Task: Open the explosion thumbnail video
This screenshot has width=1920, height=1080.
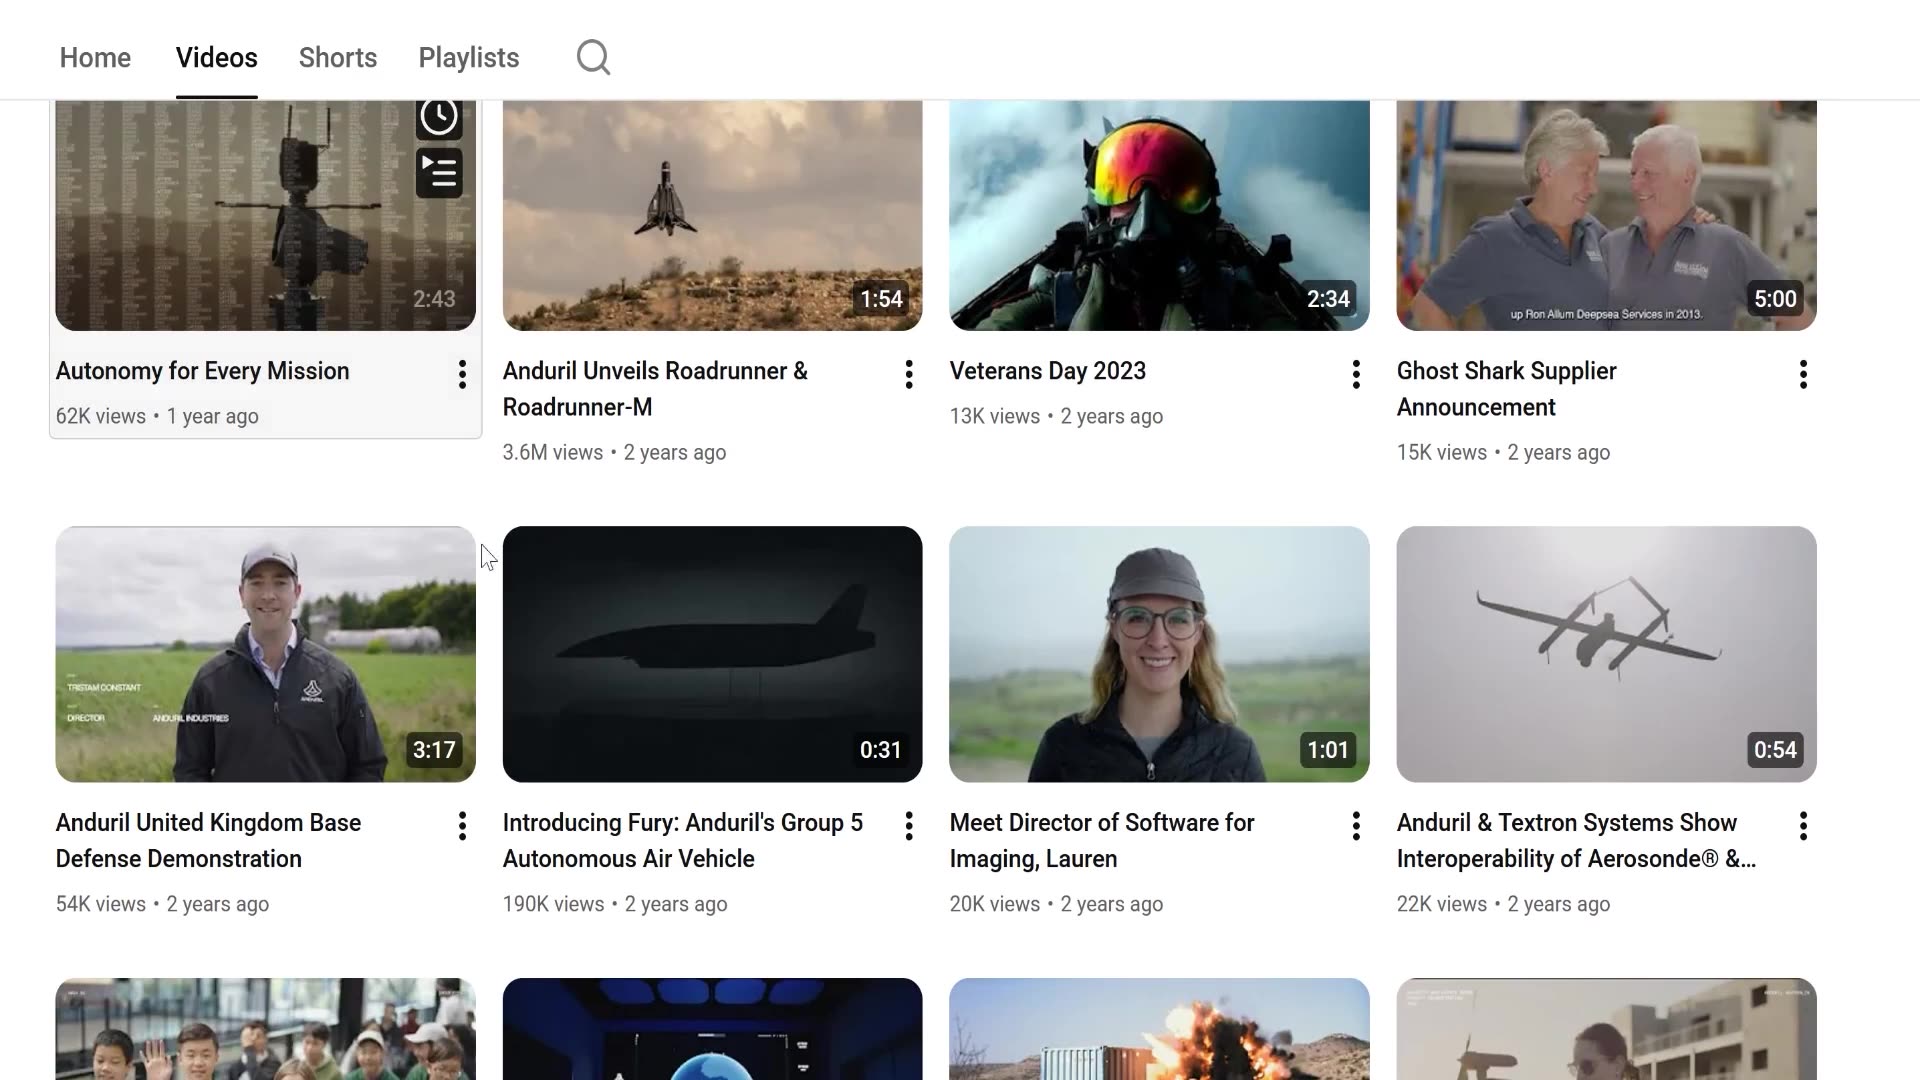Action: 1159,1030
